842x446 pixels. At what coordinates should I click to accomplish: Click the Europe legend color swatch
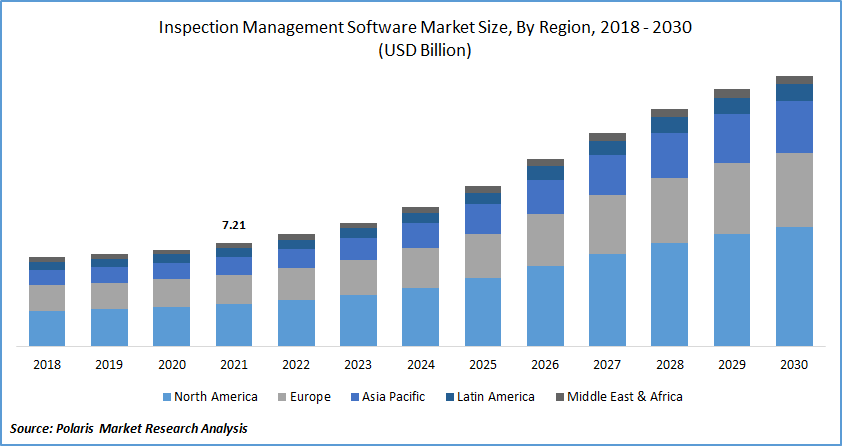pos(282,397)
